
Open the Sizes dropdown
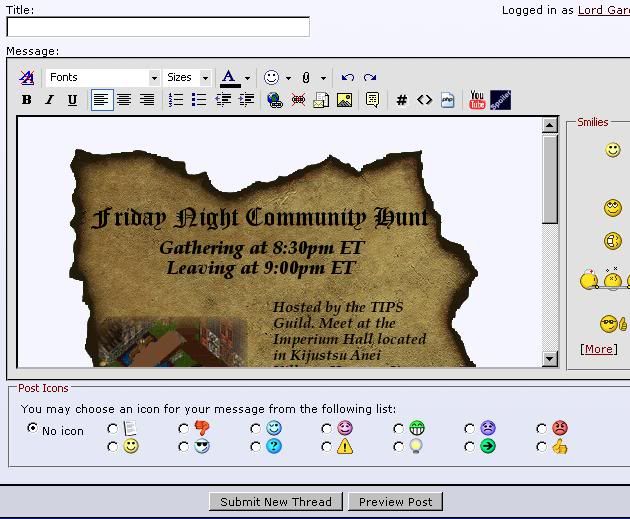click(187, 77)
